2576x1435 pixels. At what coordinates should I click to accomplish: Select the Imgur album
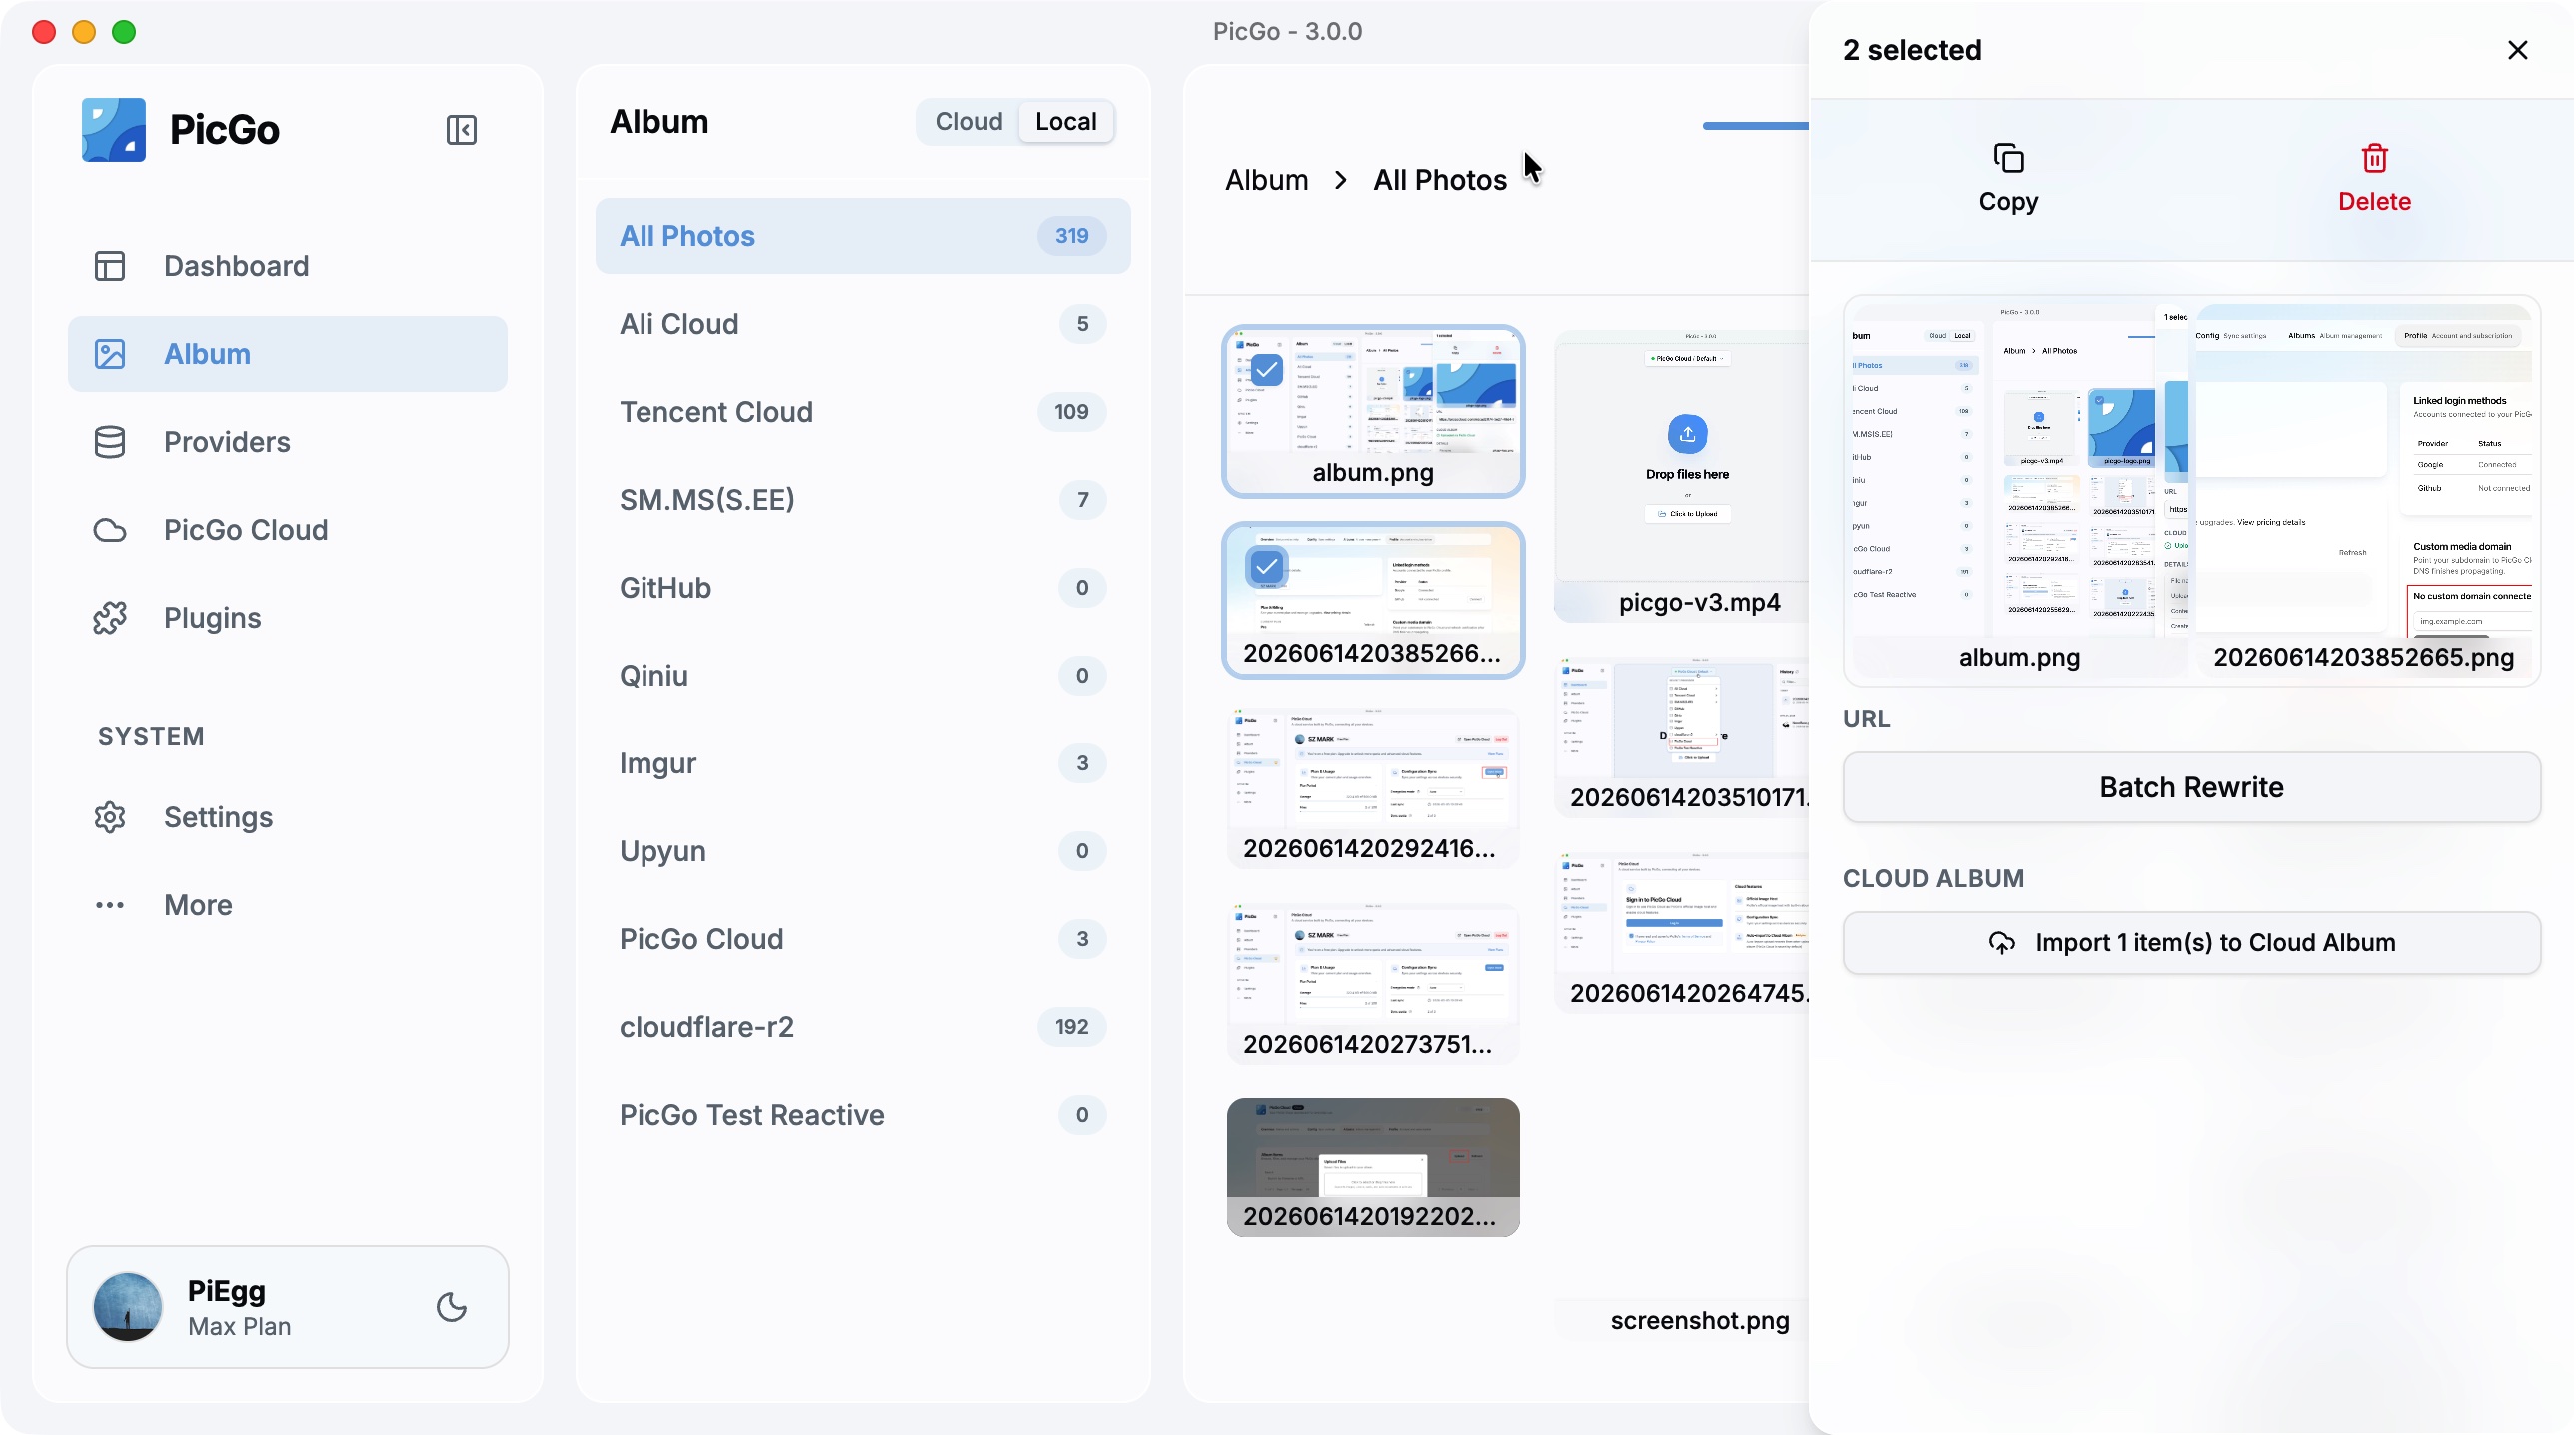[x=863, y=764]
